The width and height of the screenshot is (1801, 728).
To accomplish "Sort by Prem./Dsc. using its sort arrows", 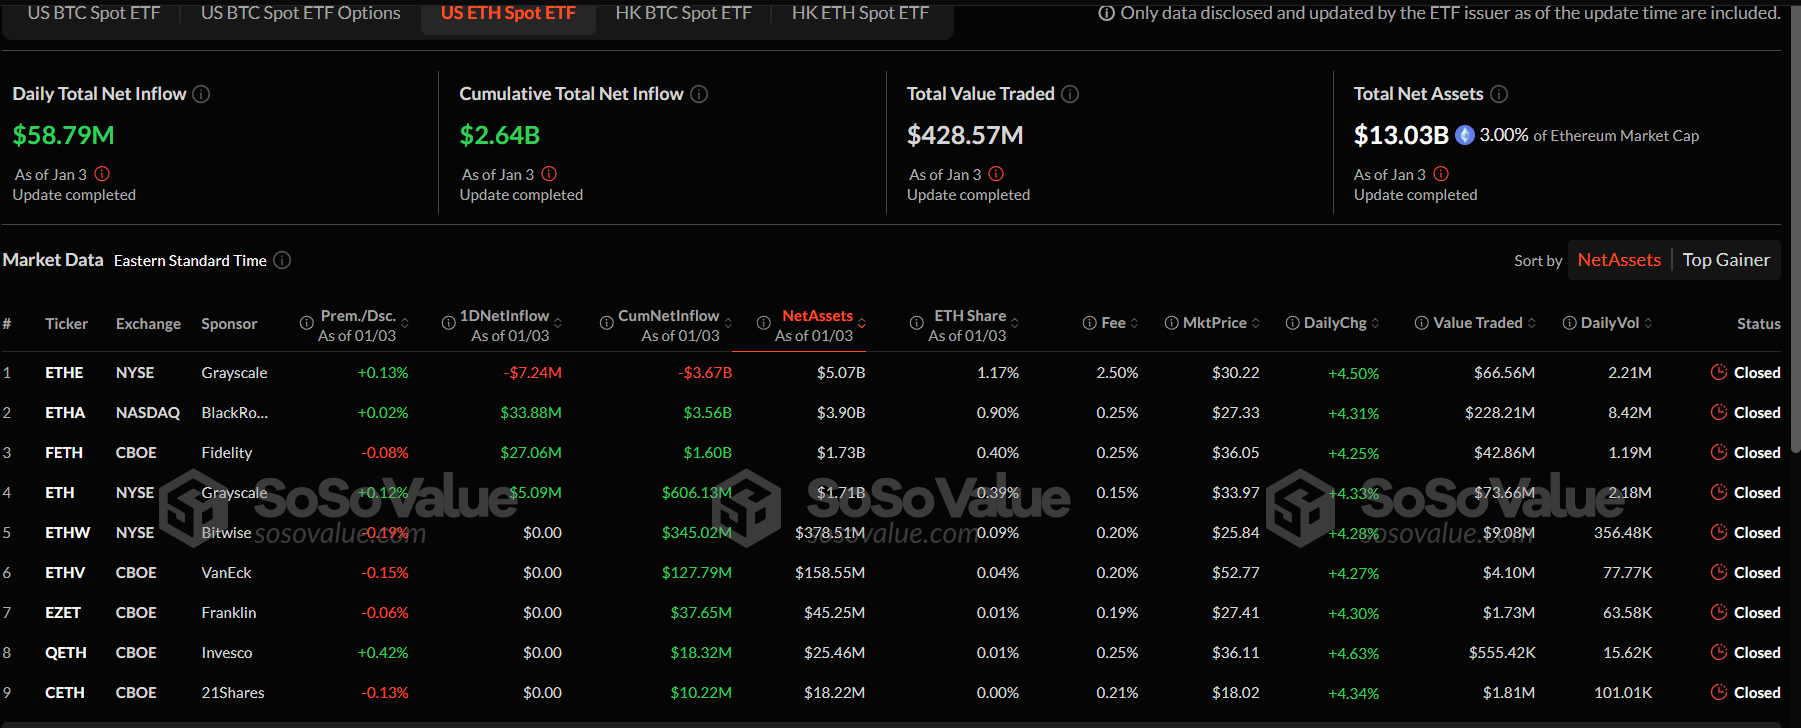I will tap(405, 323).
